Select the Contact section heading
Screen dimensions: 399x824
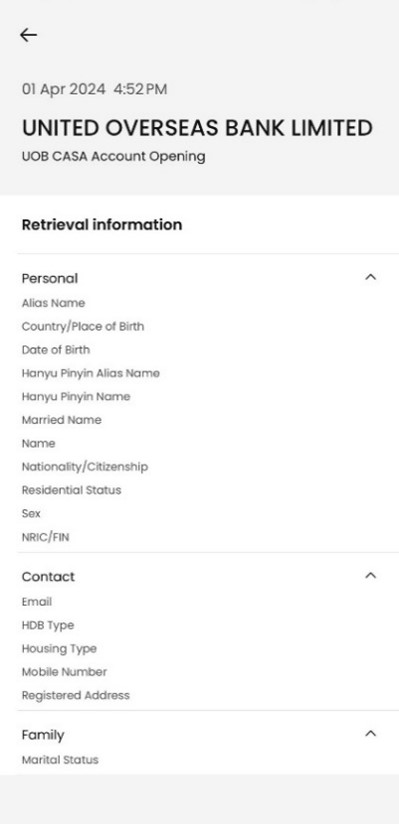[x=48, y=576]
